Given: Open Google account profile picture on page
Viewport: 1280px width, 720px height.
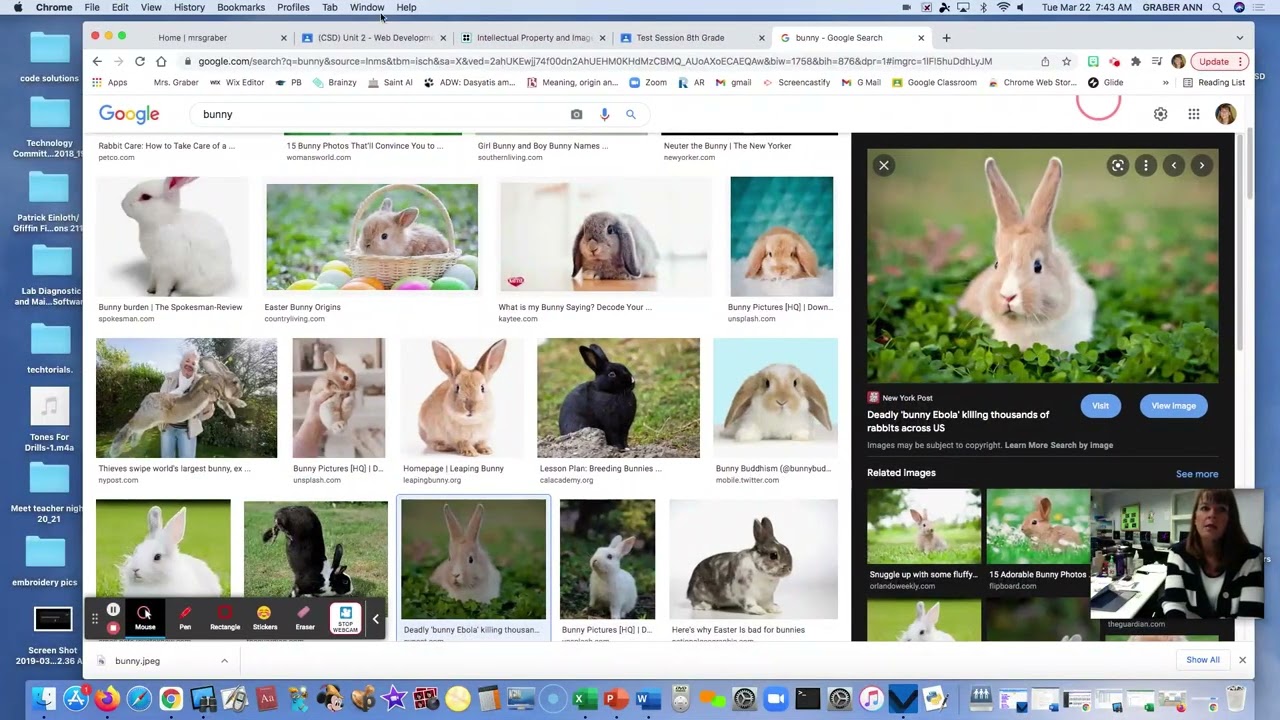Looking at the screenshot, I should point(1225,114).
